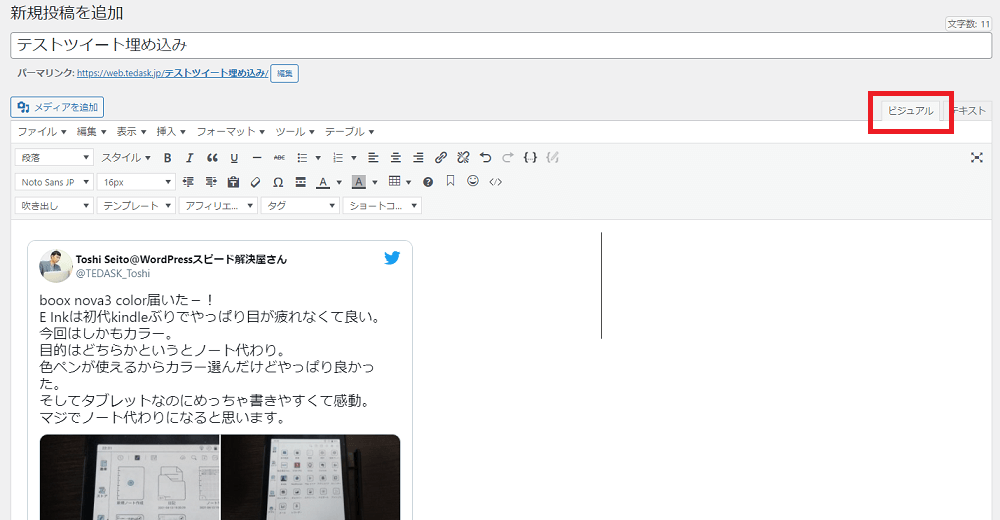Toggle bold formatting

168,158
